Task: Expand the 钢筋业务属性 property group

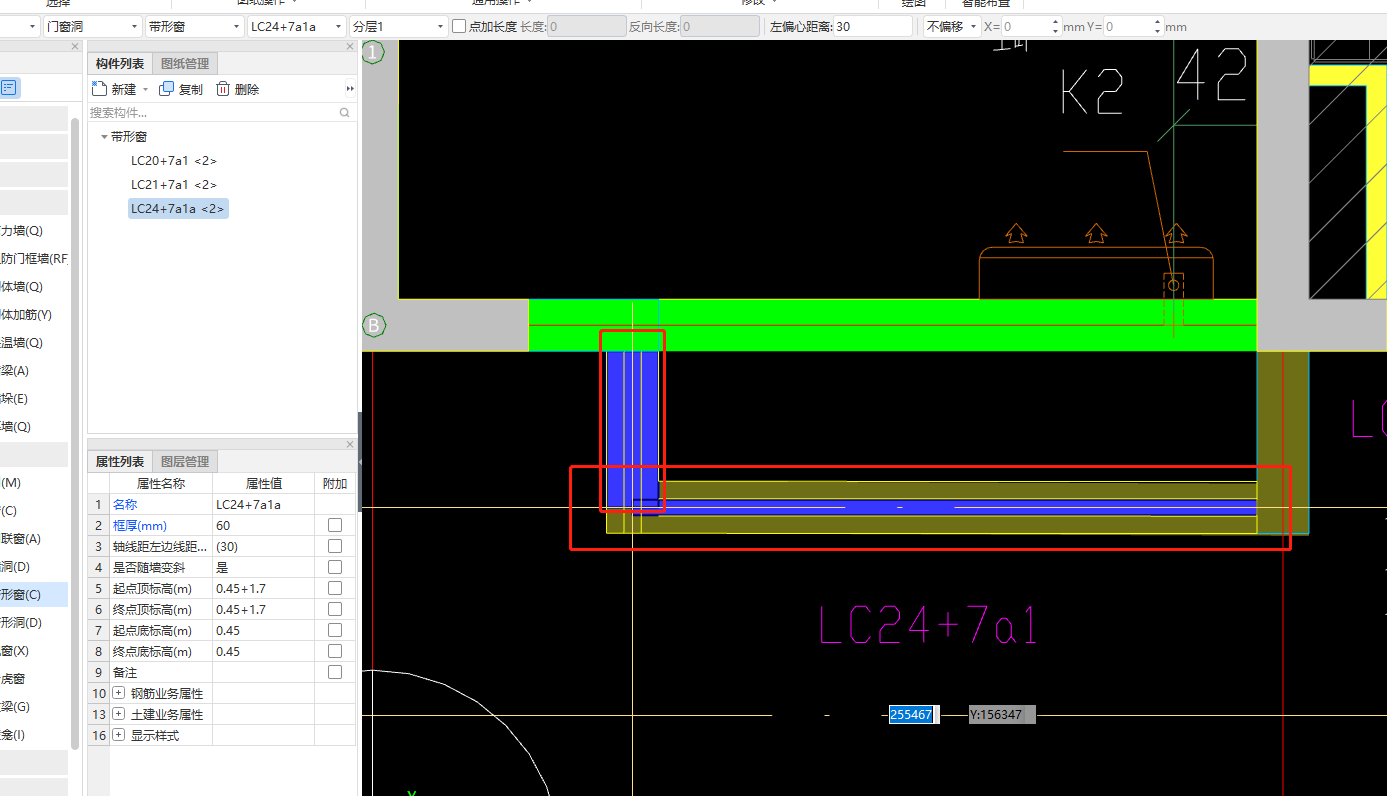Action: (x=118, y=693)
